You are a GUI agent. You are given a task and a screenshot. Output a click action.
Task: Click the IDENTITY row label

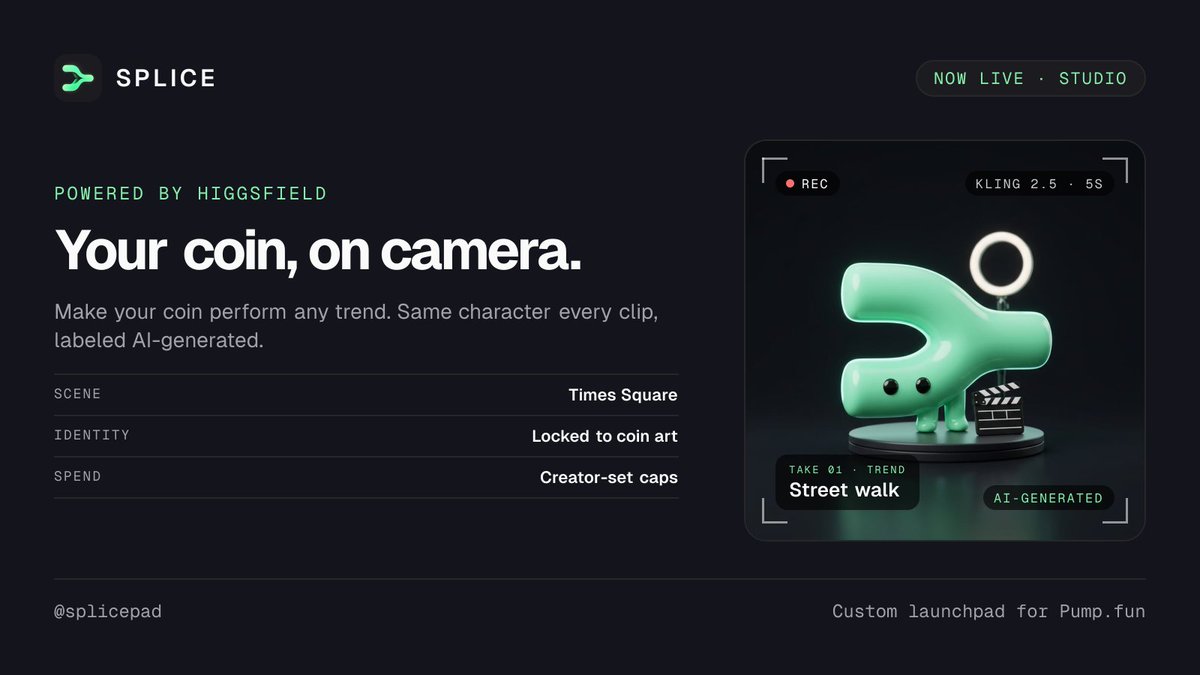[92, 435]
